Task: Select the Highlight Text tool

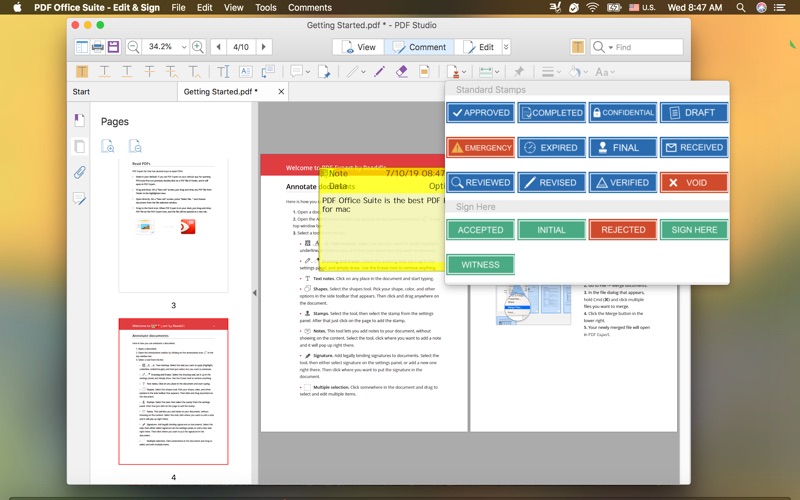Action: (x=82, y=71)
